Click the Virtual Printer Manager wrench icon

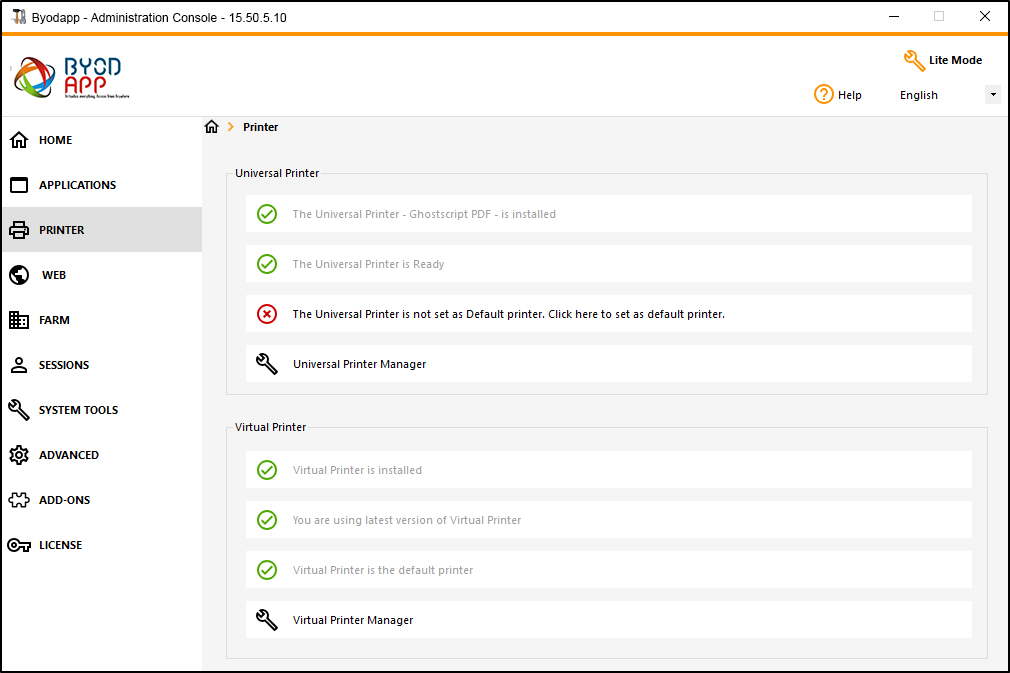click(x=267, y=620)
